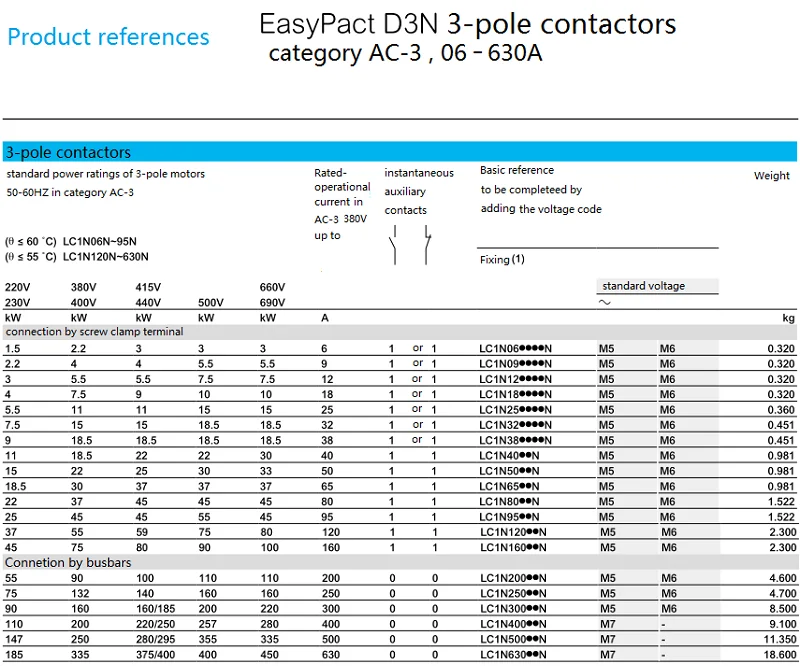Click the '500V' voltage header
Screen dimensions: 800x666
211,303
